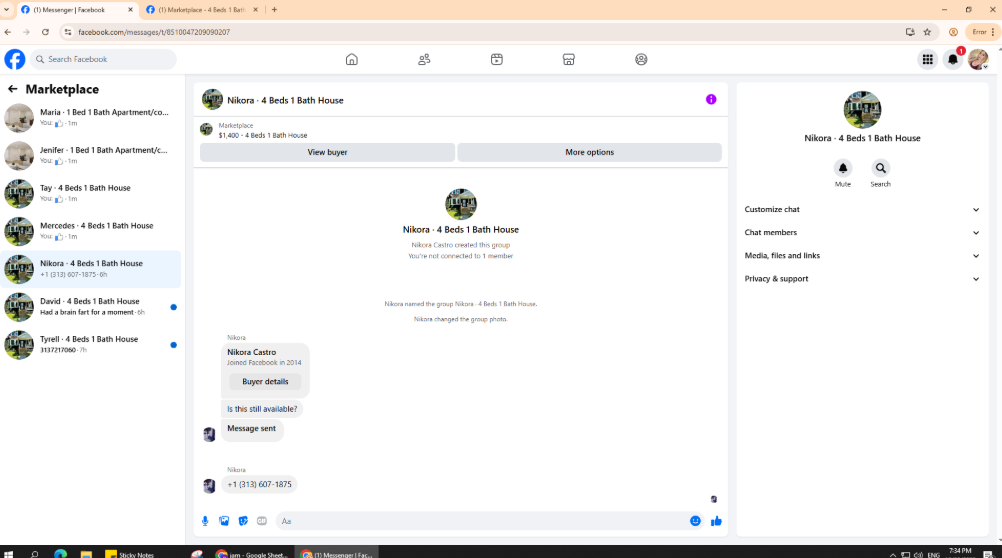Click the chat header title Nikora - 4 Beds
This screenshot has height=558, width=1002.
click(x=285, y=100)
